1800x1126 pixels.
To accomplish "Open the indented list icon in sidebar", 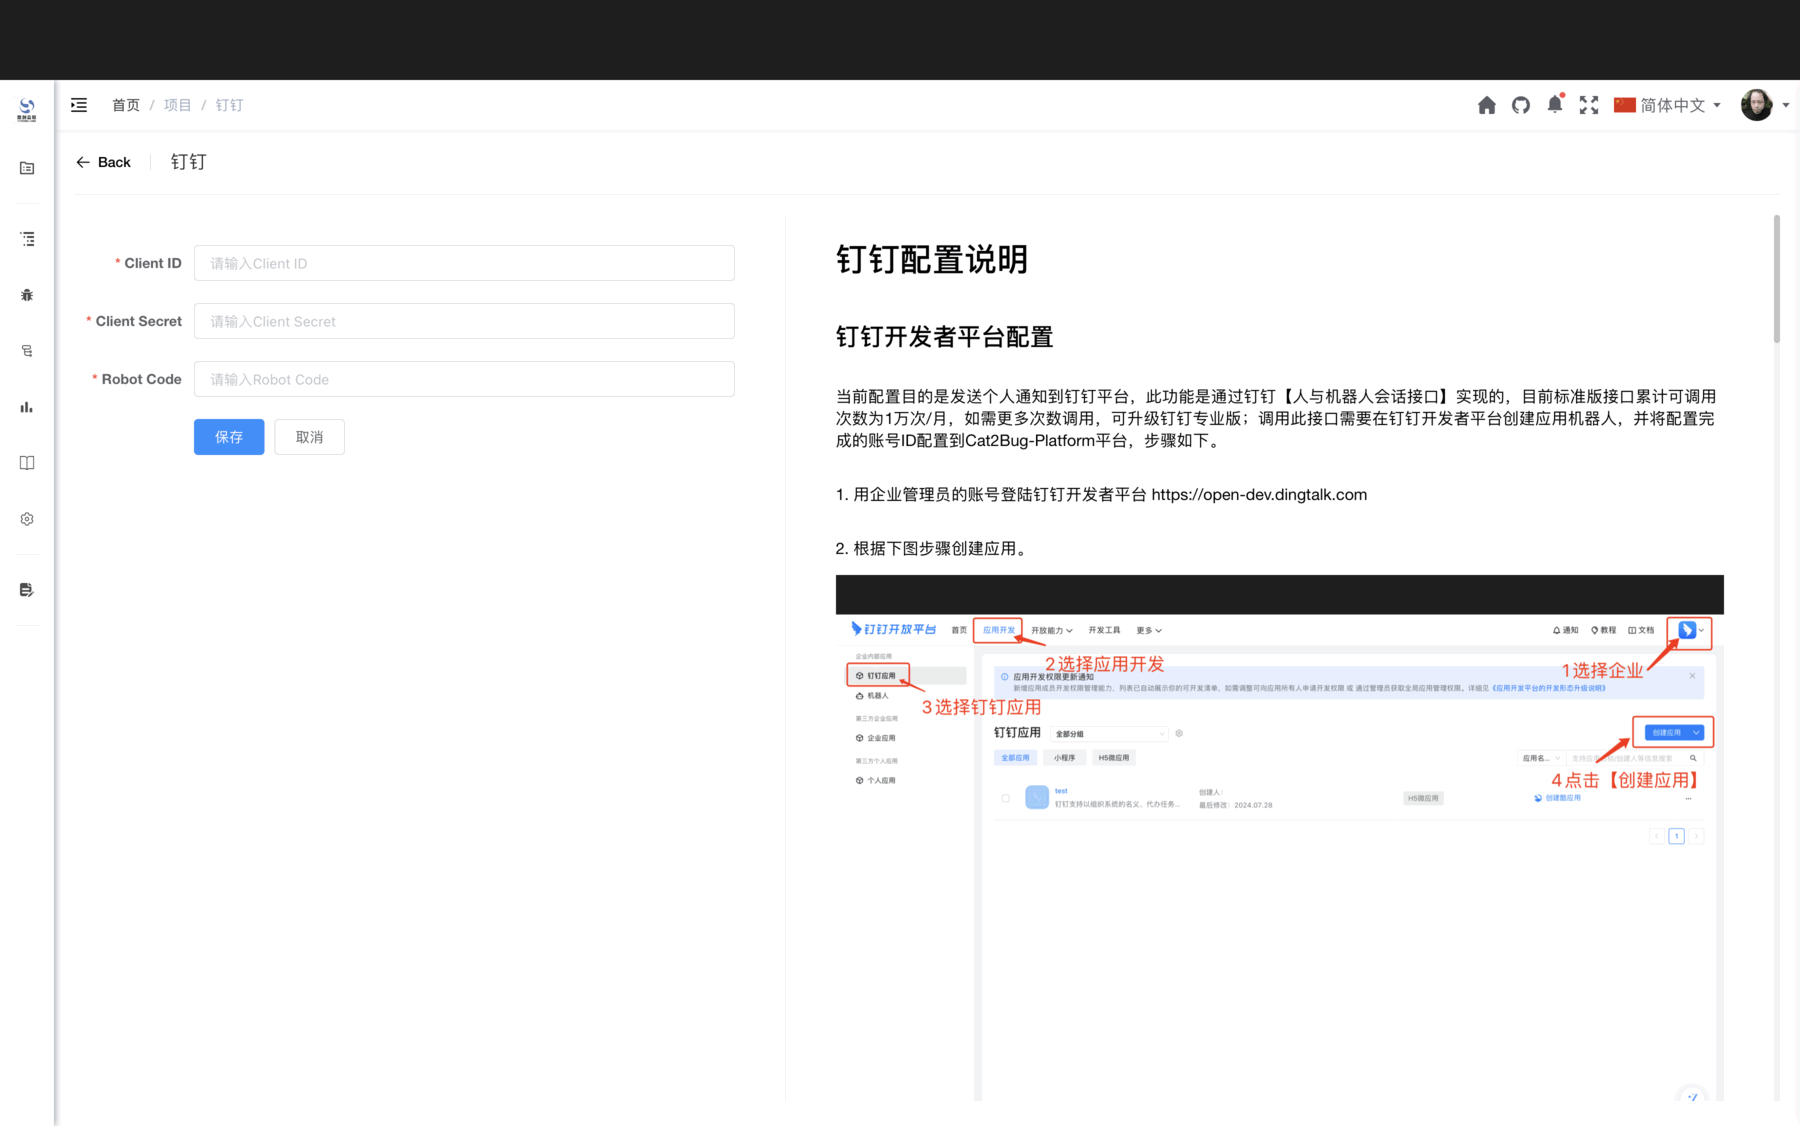I will [27, 239].
